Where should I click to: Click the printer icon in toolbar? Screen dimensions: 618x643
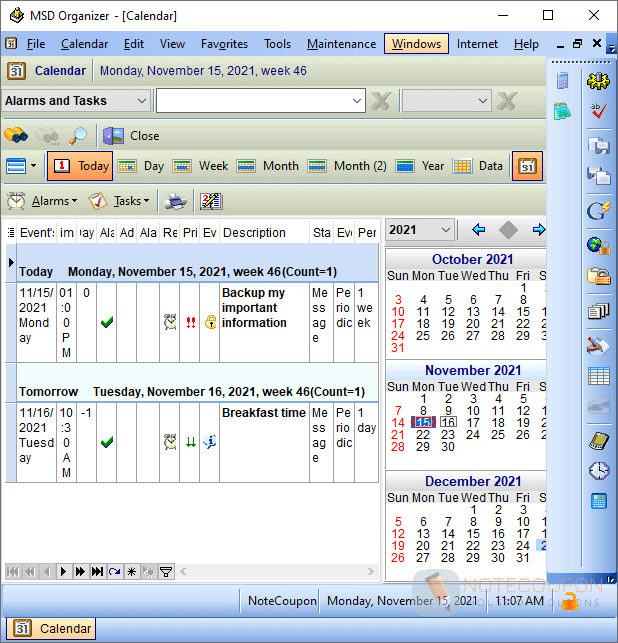click(176, 201)
